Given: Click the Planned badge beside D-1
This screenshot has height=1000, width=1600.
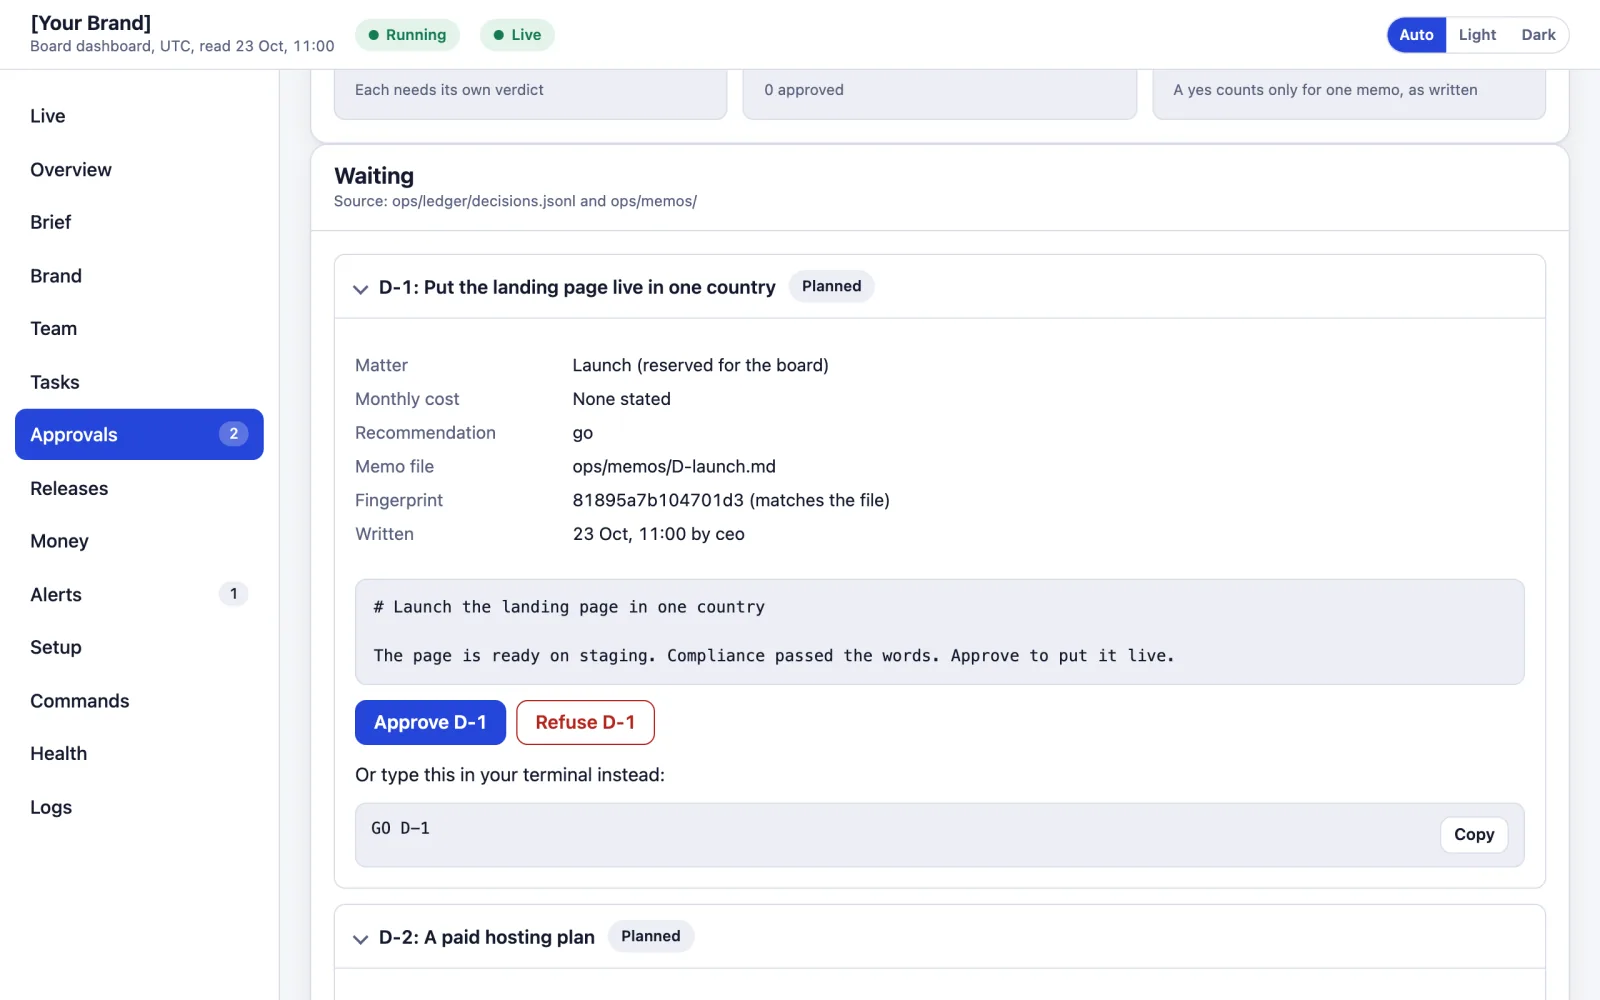Looking at the screenshot, I should click(831, 286).
